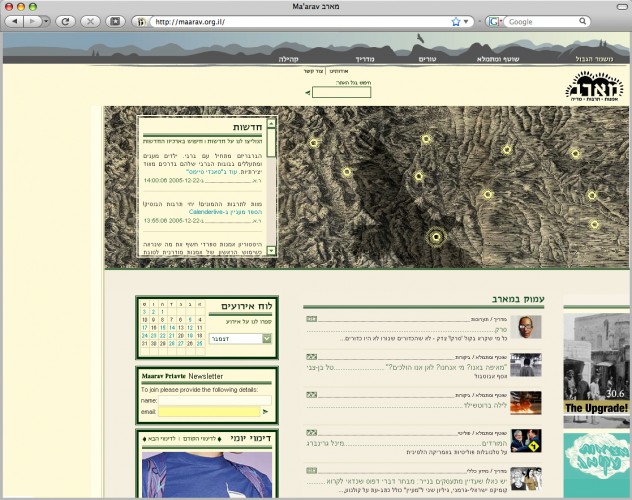This screenshot has height=500, width=632.
Task: Click day 25 in the events calendar
Action: tap(200, 343)
